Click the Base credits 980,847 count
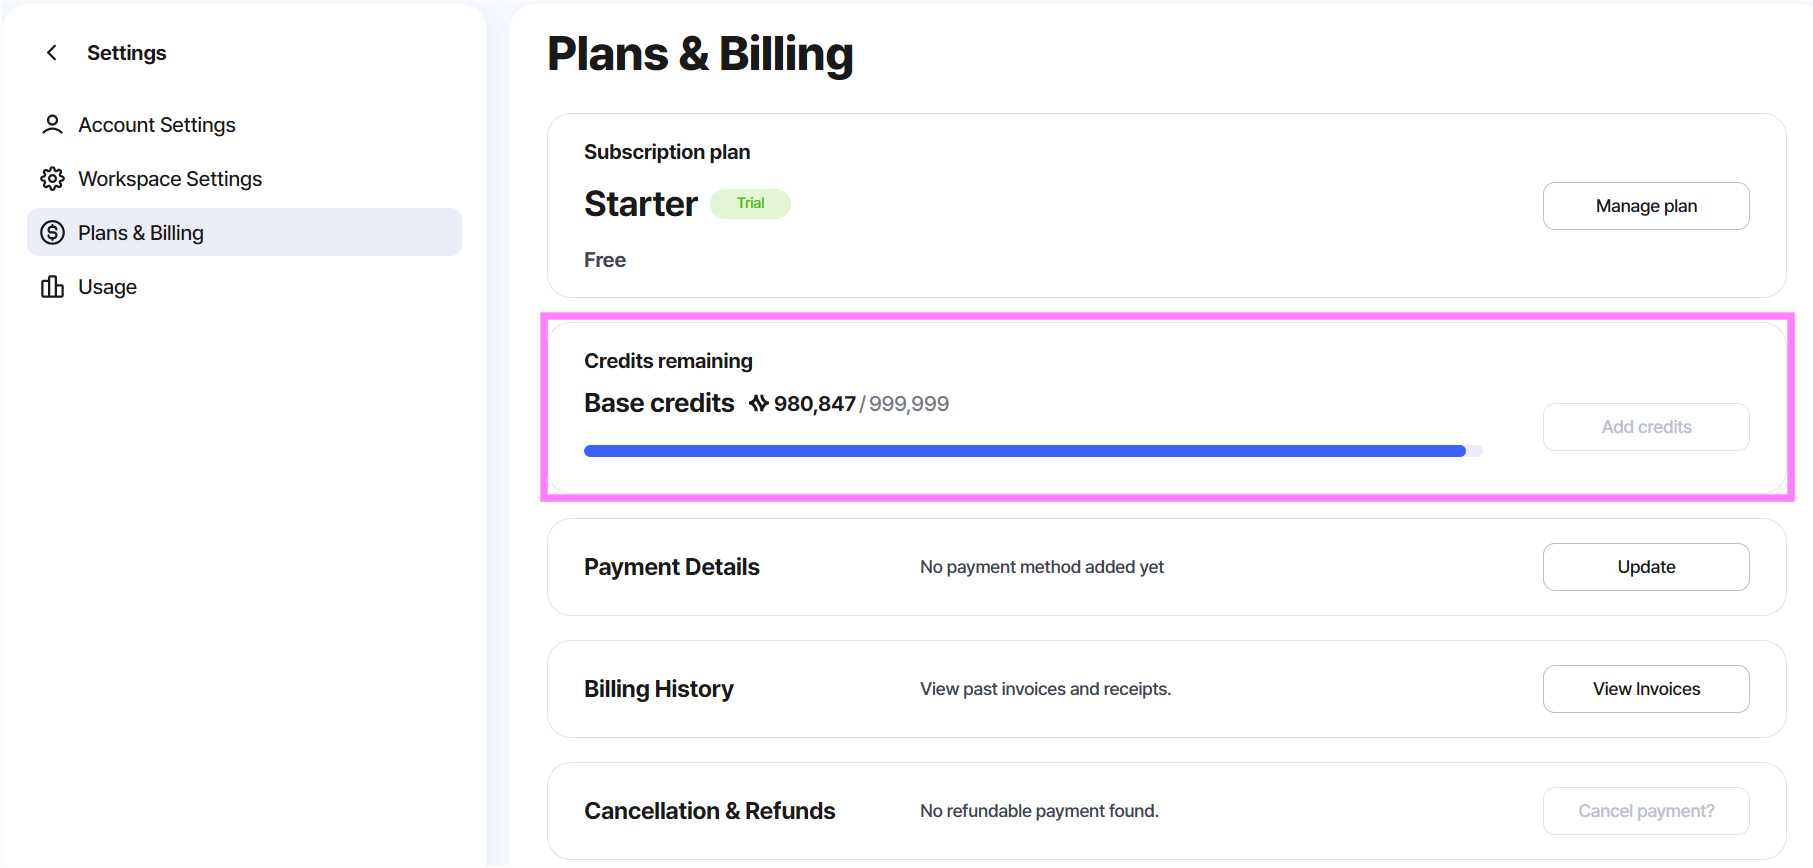Image resolution: width=1813 pixels, height=868 pixels. pos(815,404)
